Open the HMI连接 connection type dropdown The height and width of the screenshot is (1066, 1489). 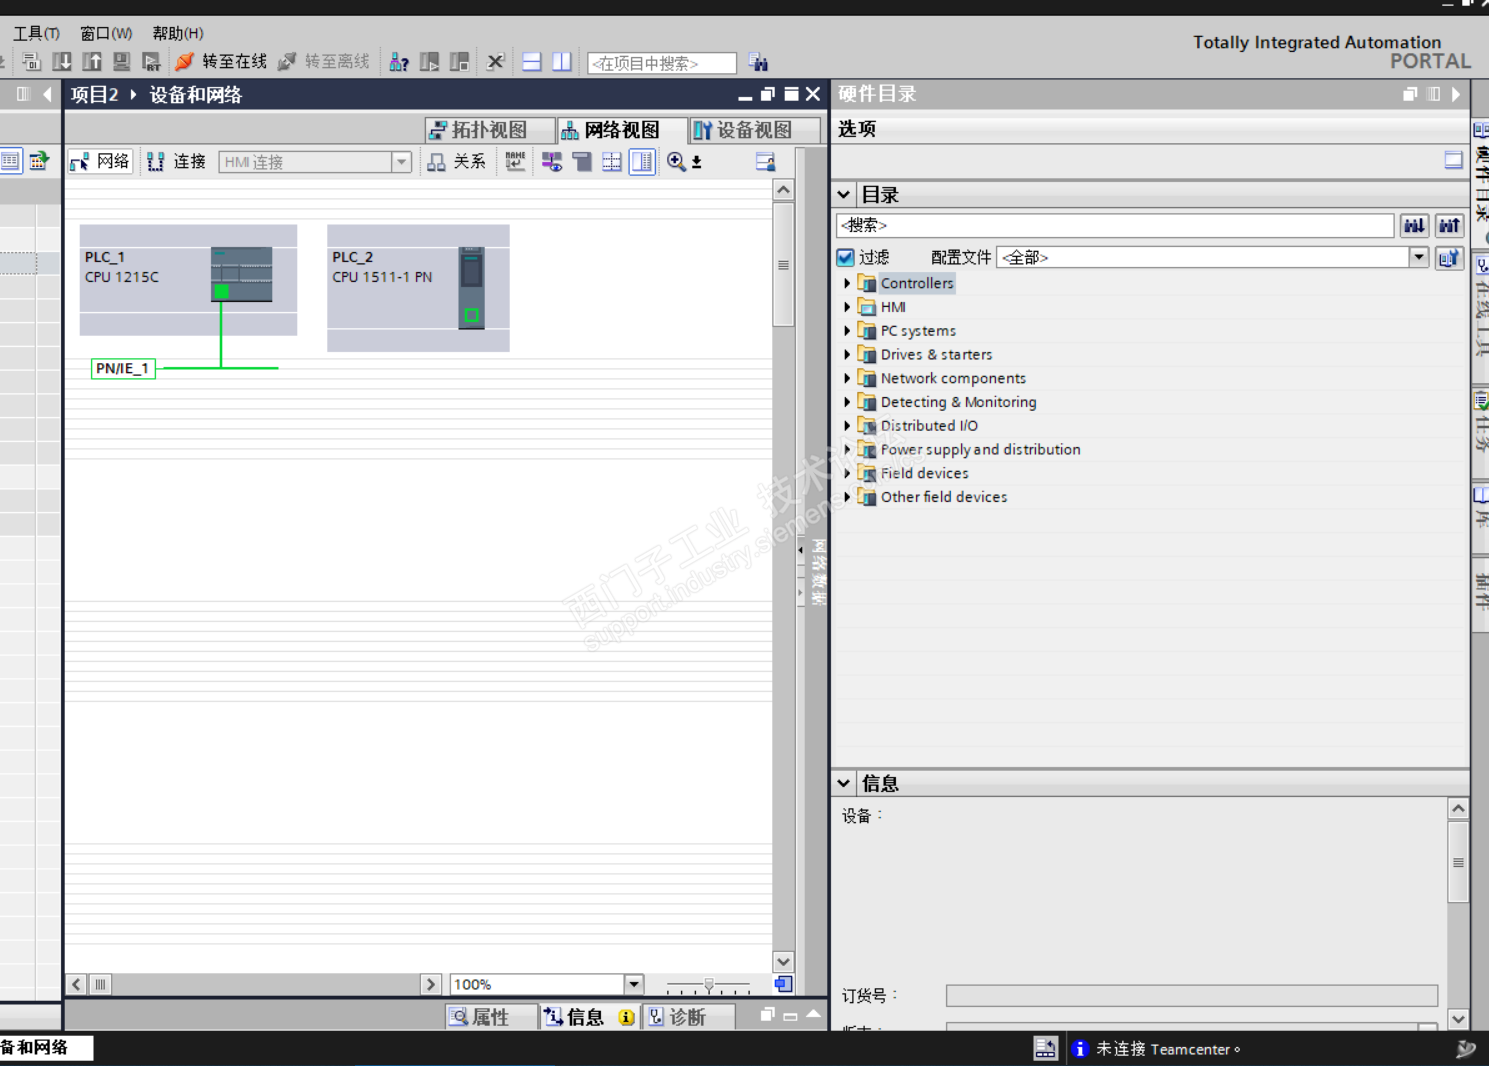click(x=401, y=162)
